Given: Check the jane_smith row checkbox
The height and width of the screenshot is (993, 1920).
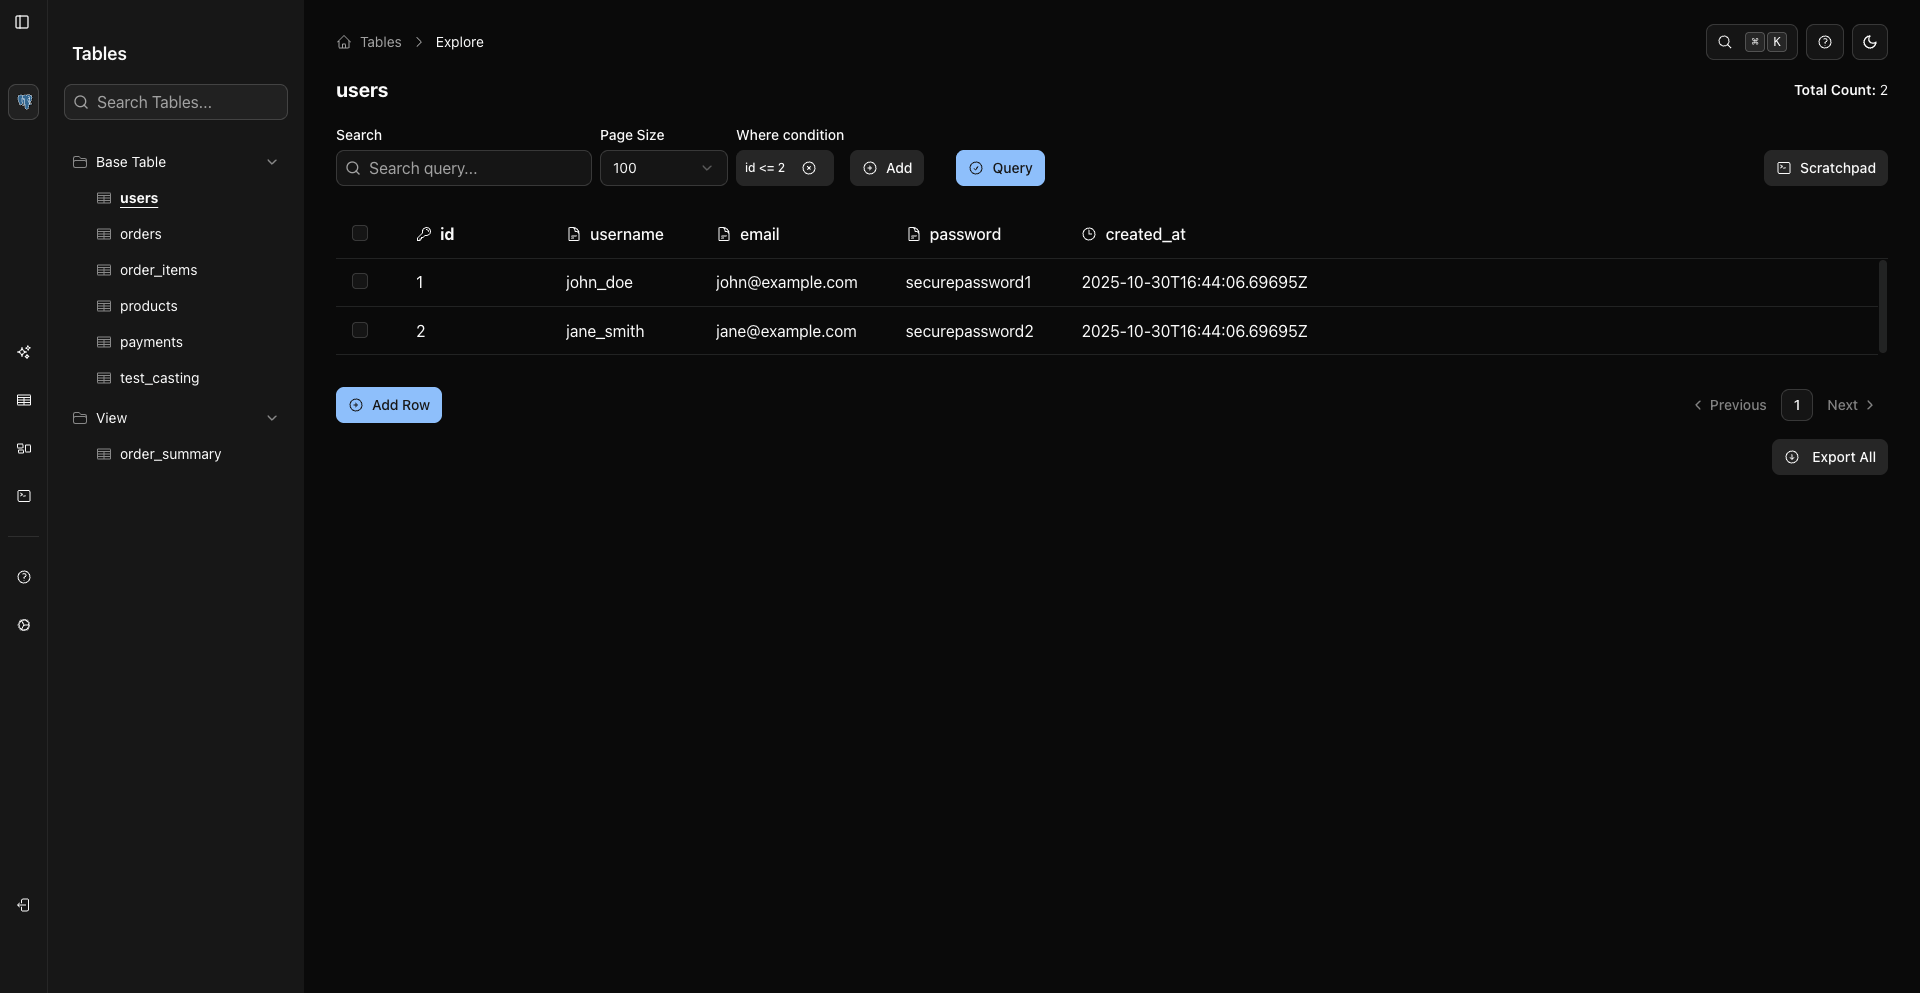Looking at the screenshot, I should [360, 330].
